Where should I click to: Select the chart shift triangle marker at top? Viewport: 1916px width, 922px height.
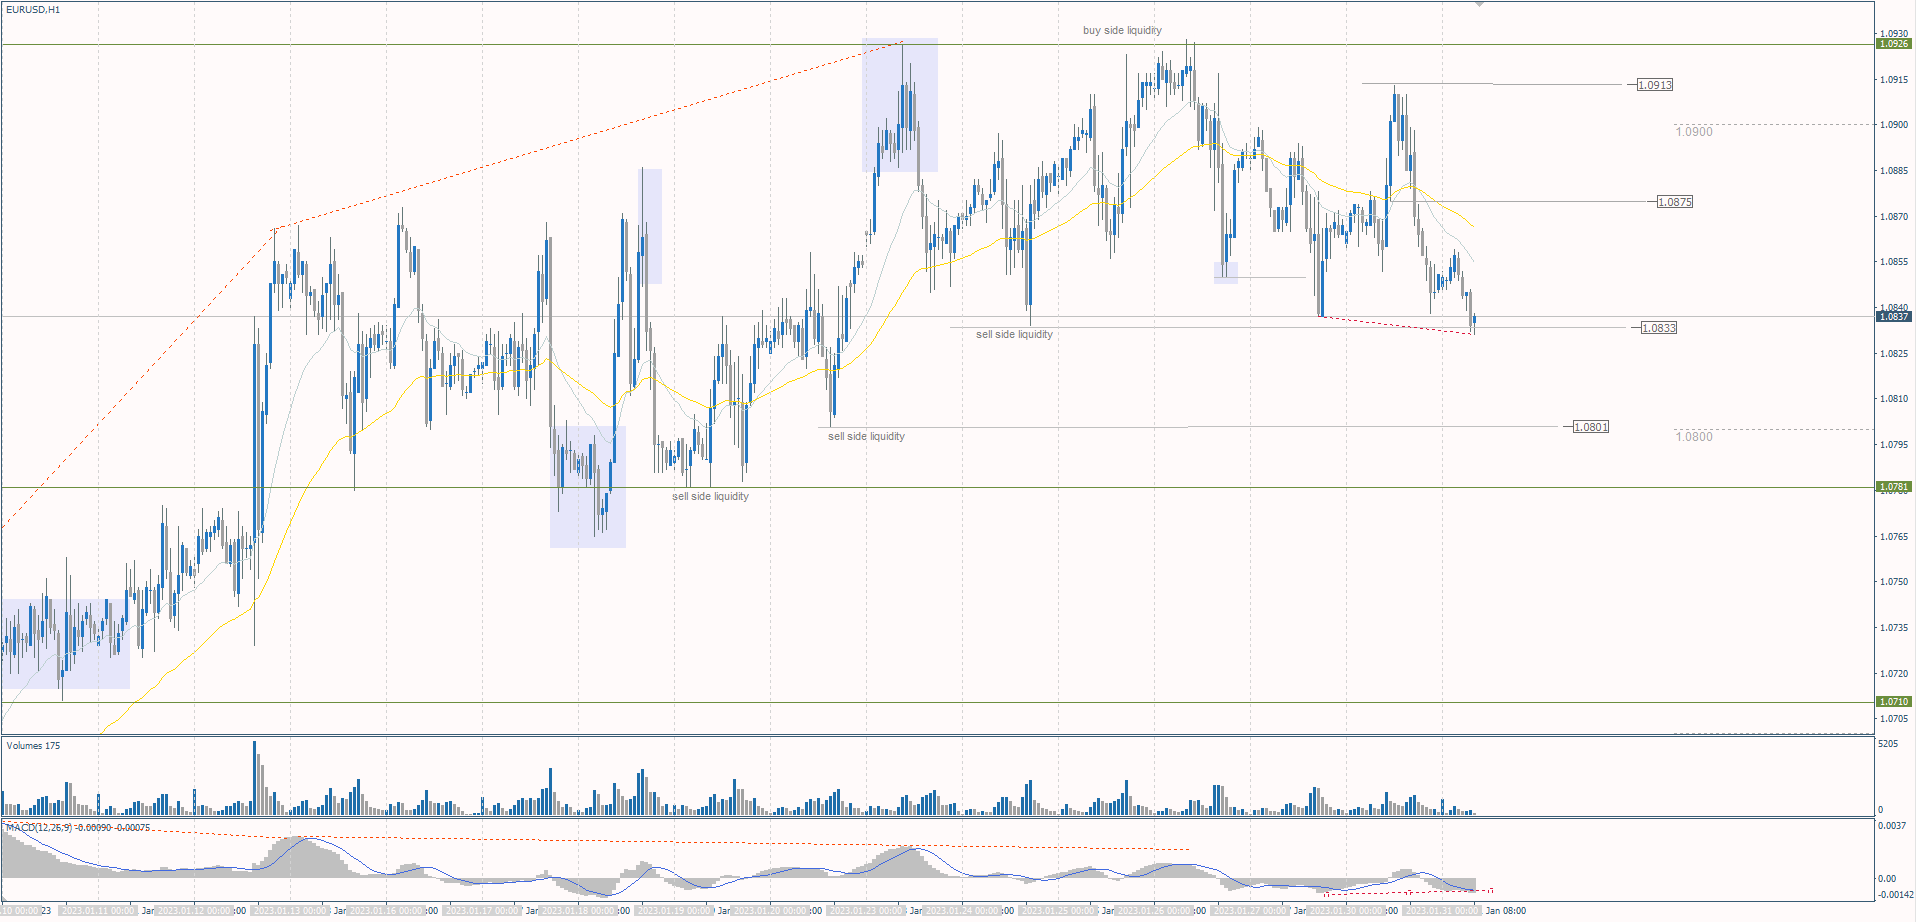coord(1480,5)
